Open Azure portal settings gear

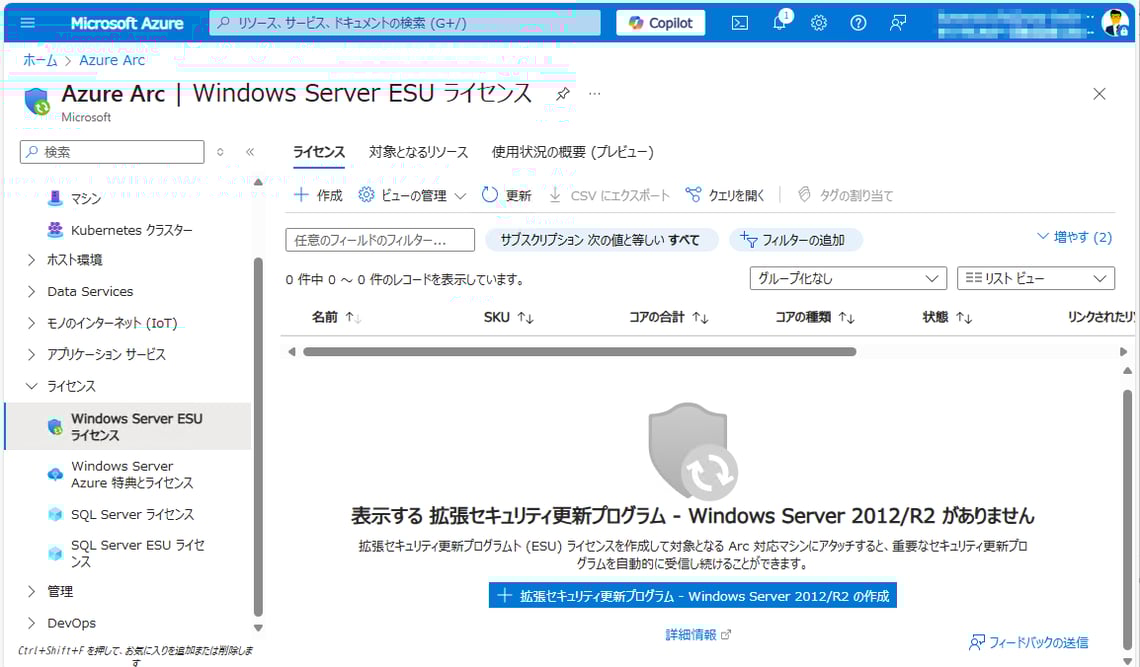(819, 22)
